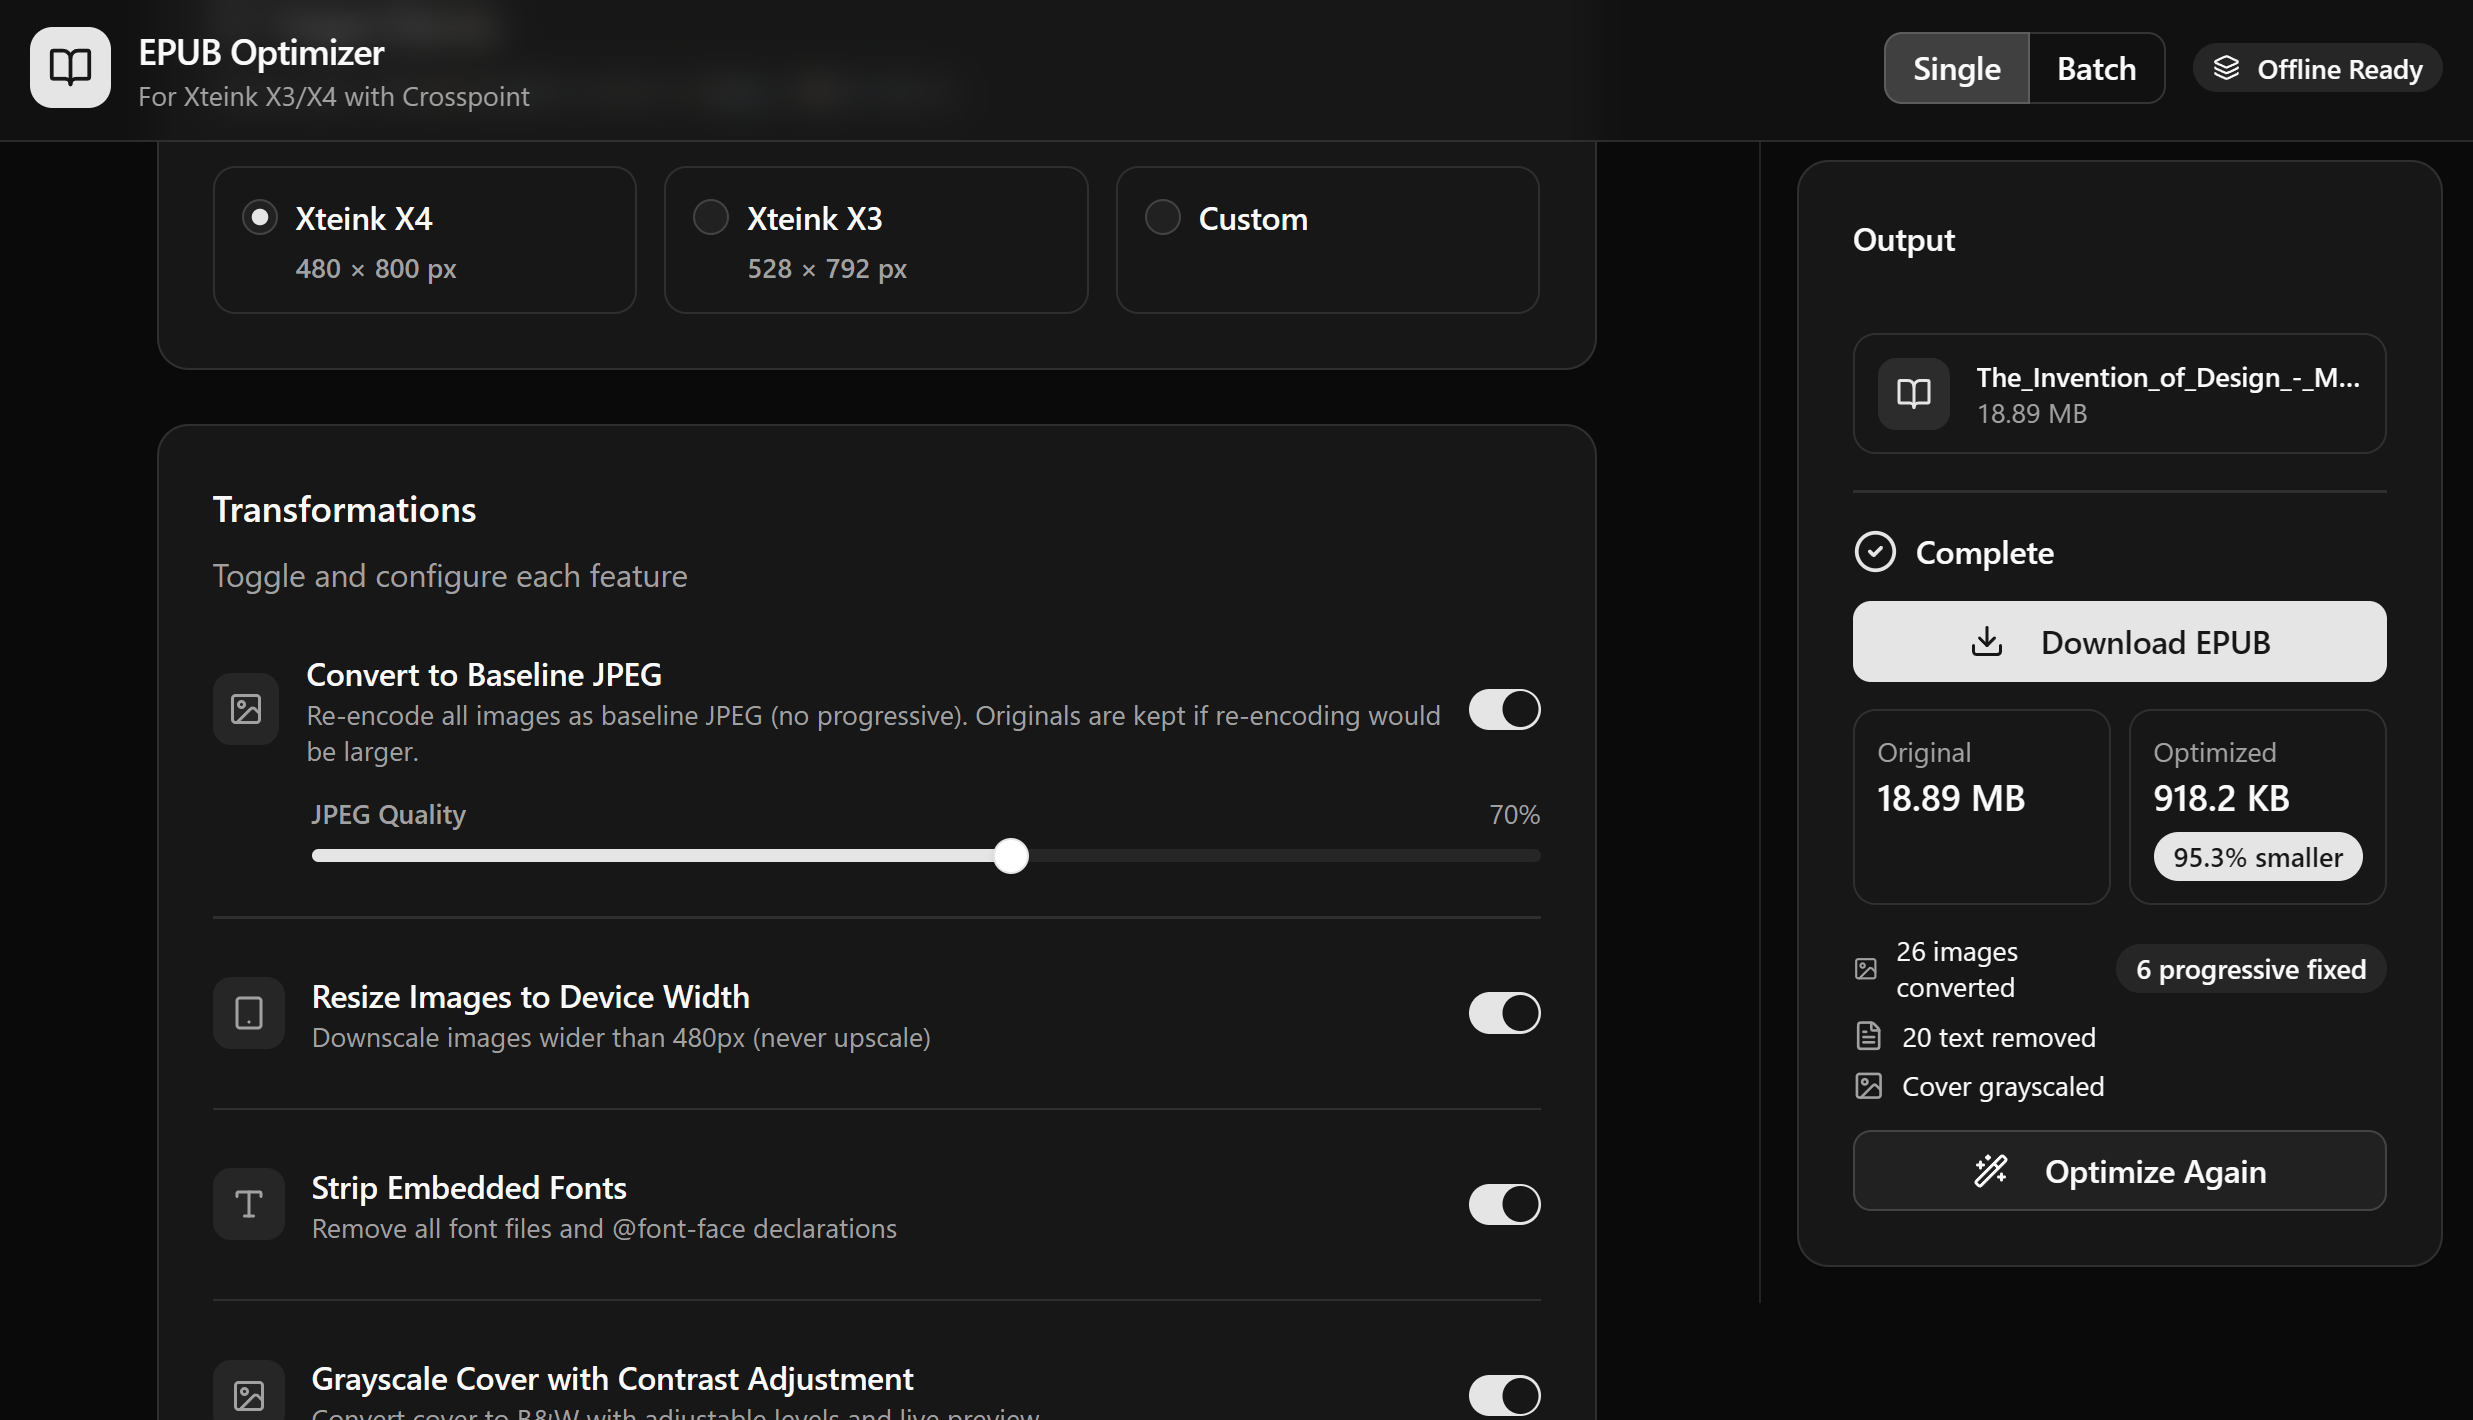Select the Xteink X4 radio option

click(260, 217)
